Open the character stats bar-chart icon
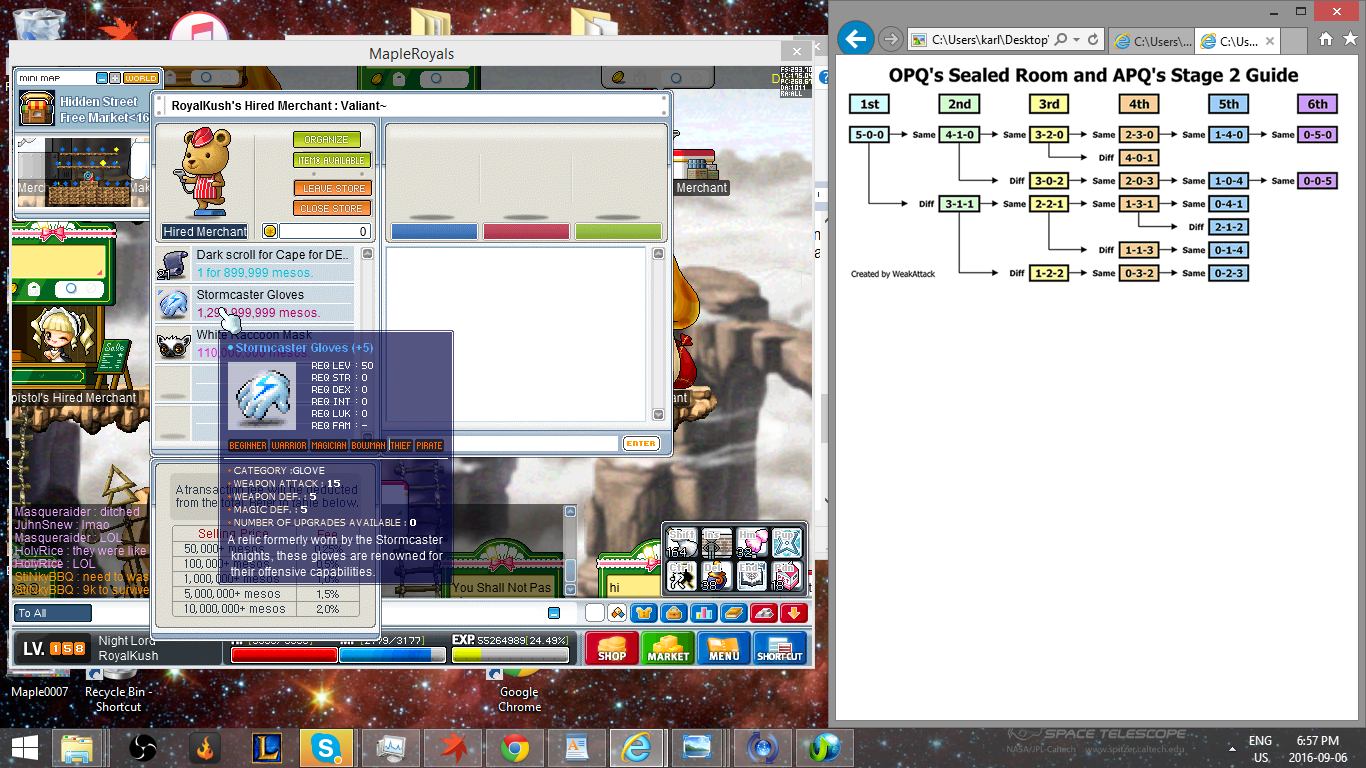The height and width of the screenshot is (768, 1366). coord(704,613)
